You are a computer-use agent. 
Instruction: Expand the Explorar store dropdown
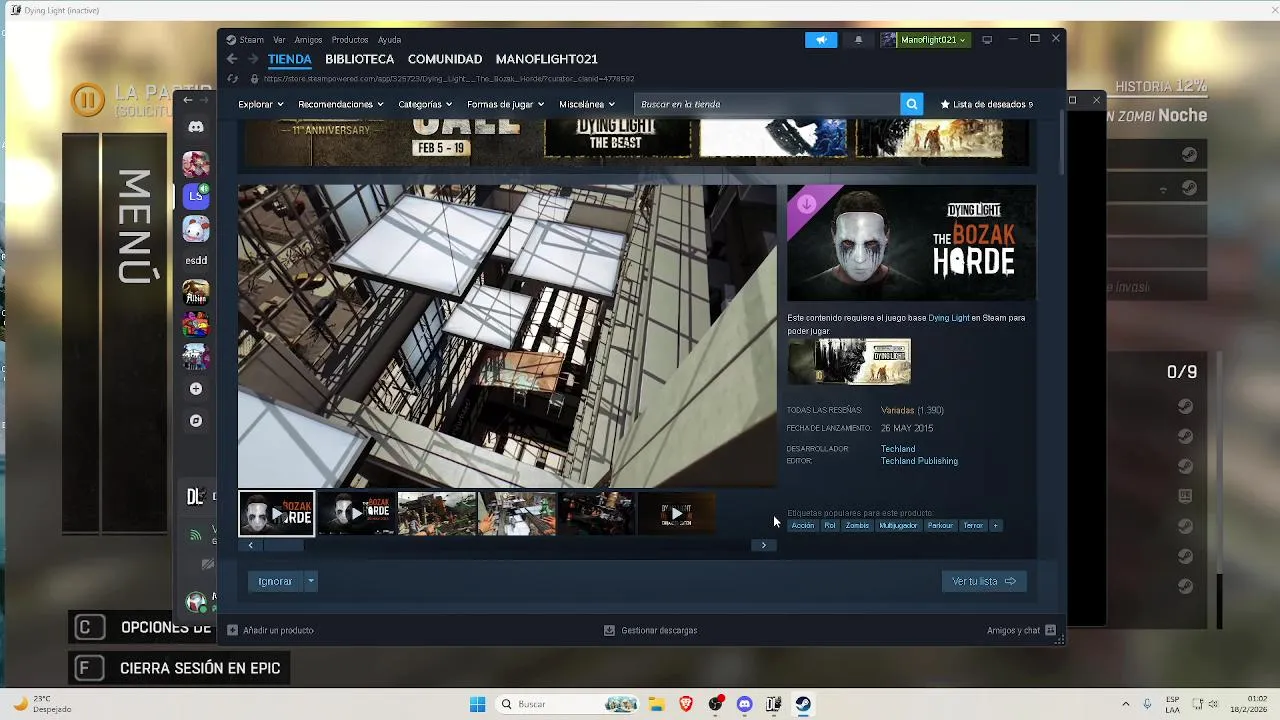pyautogui.click(x=260, y=104)
